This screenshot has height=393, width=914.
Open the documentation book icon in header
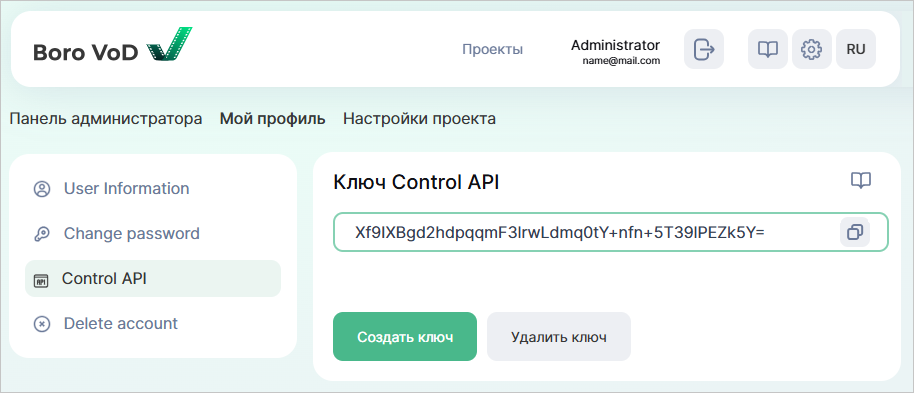768,49
